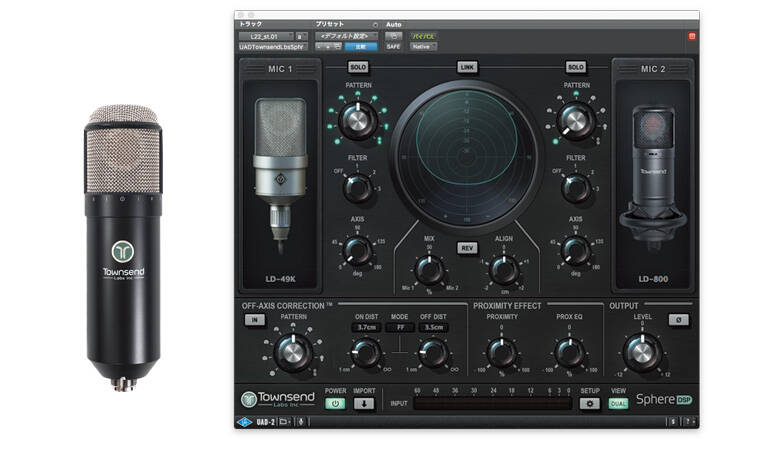Click the ALIGN knob

pos(504,270)
